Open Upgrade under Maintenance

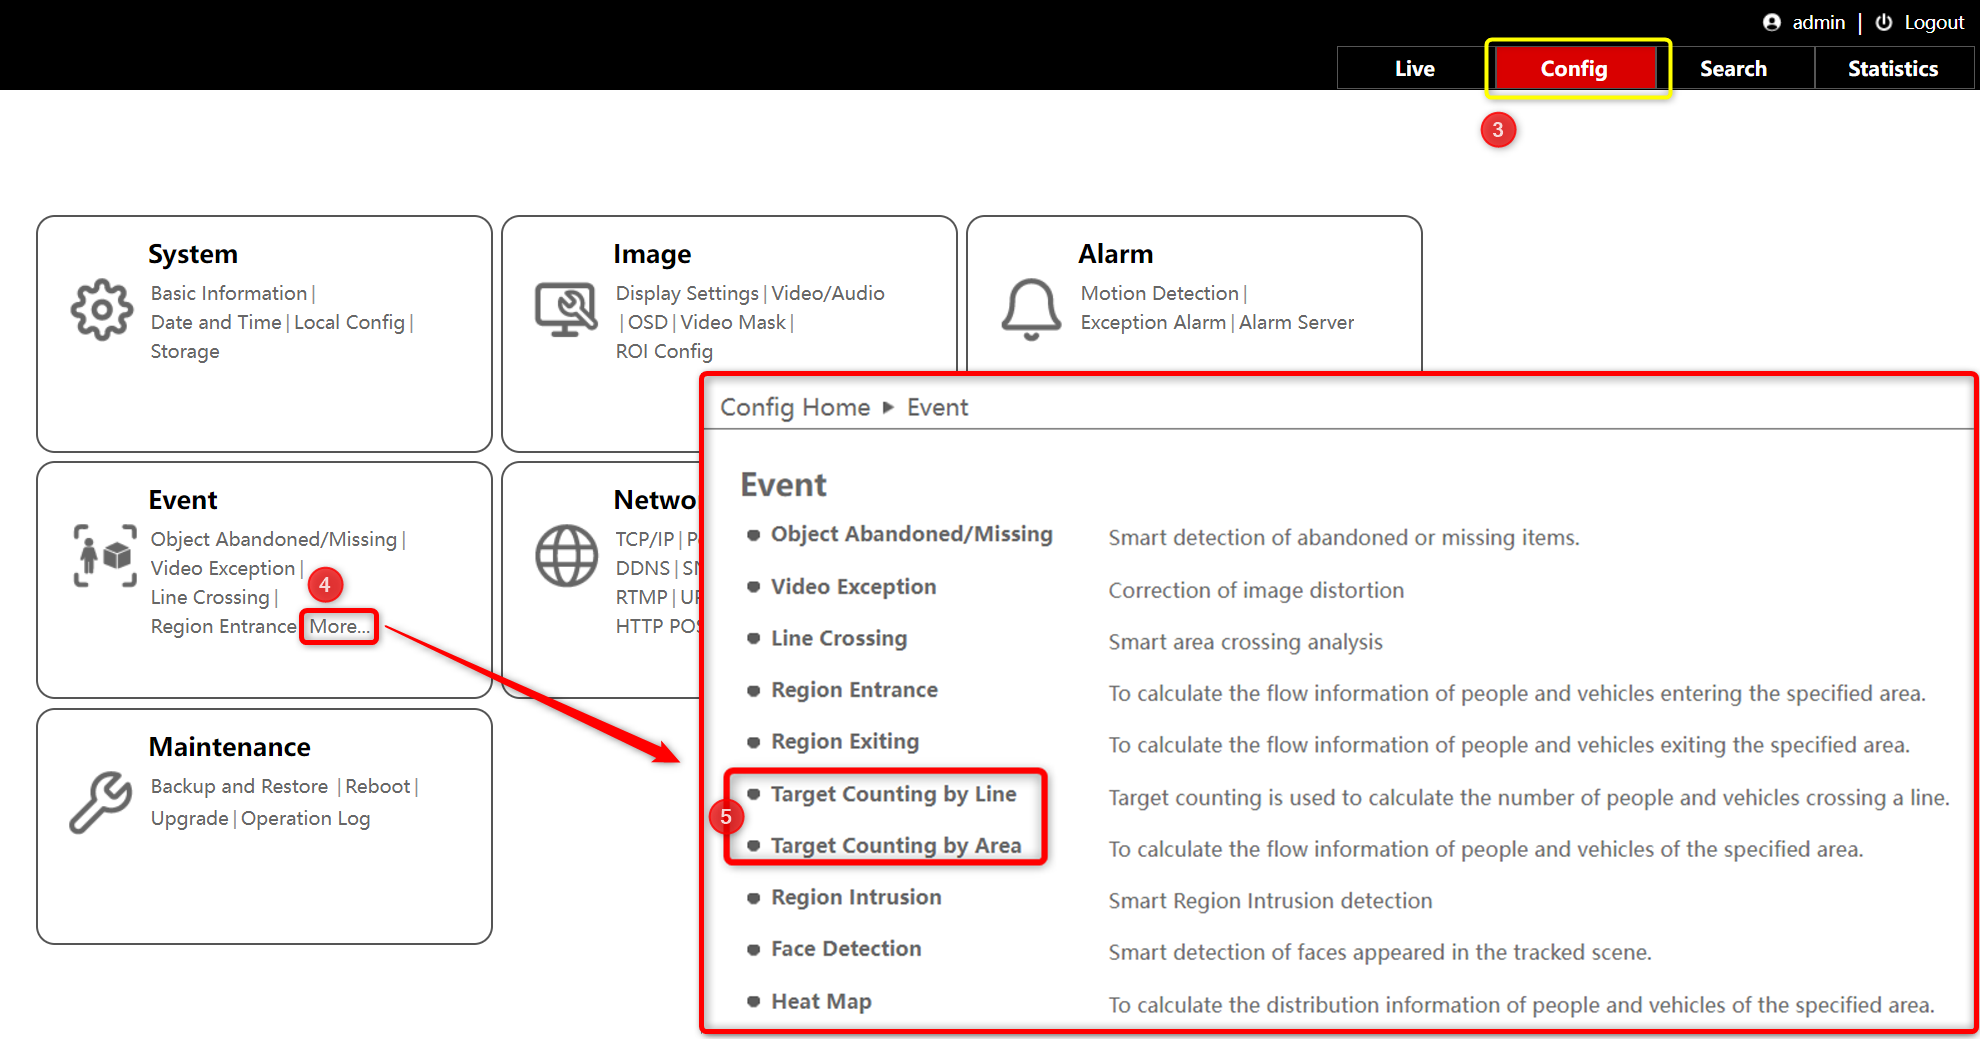(x=190, y=818)
